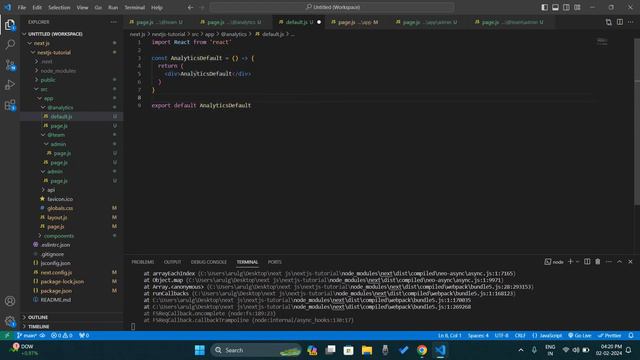640x360 pixels.
Task: Open the Explorer view in activity bar
Action: [10, 25]
